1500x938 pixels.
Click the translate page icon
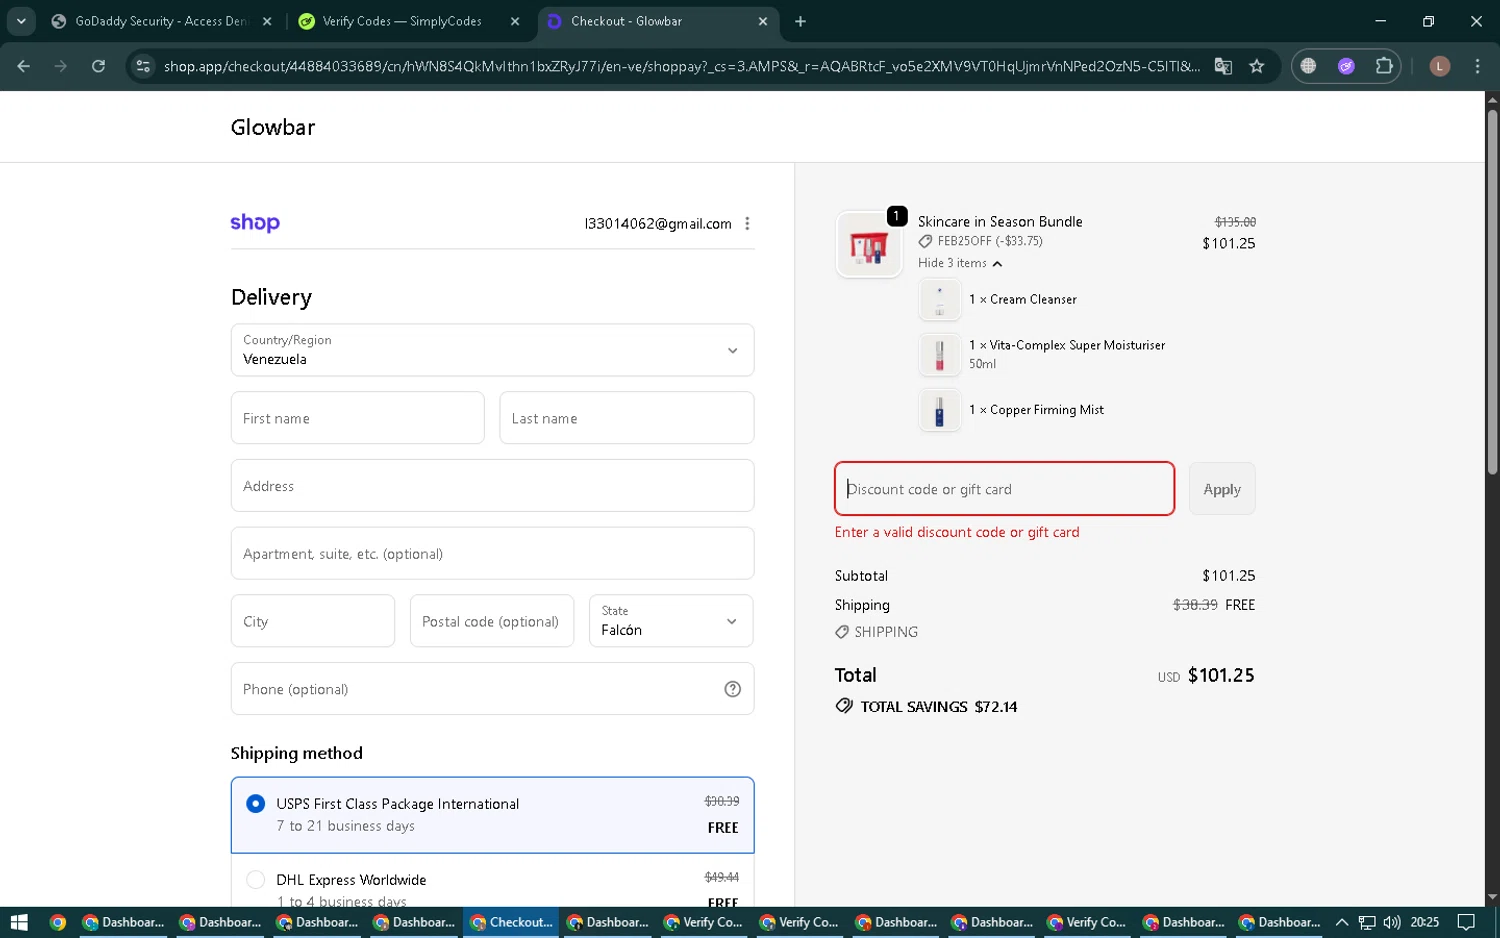1223,66
